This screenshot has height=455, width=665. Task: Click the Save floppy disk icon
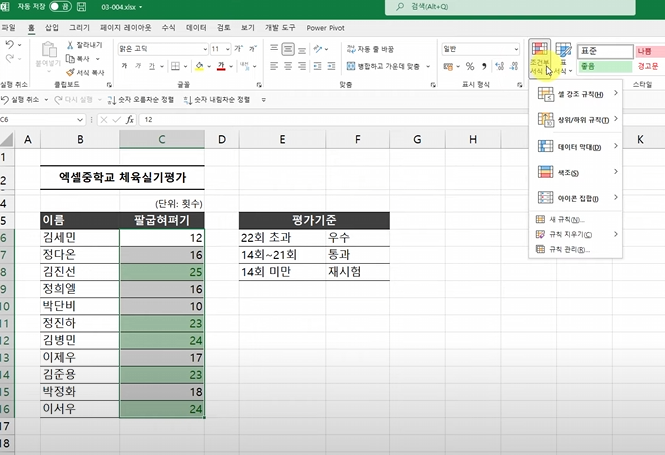click(81, 7)
